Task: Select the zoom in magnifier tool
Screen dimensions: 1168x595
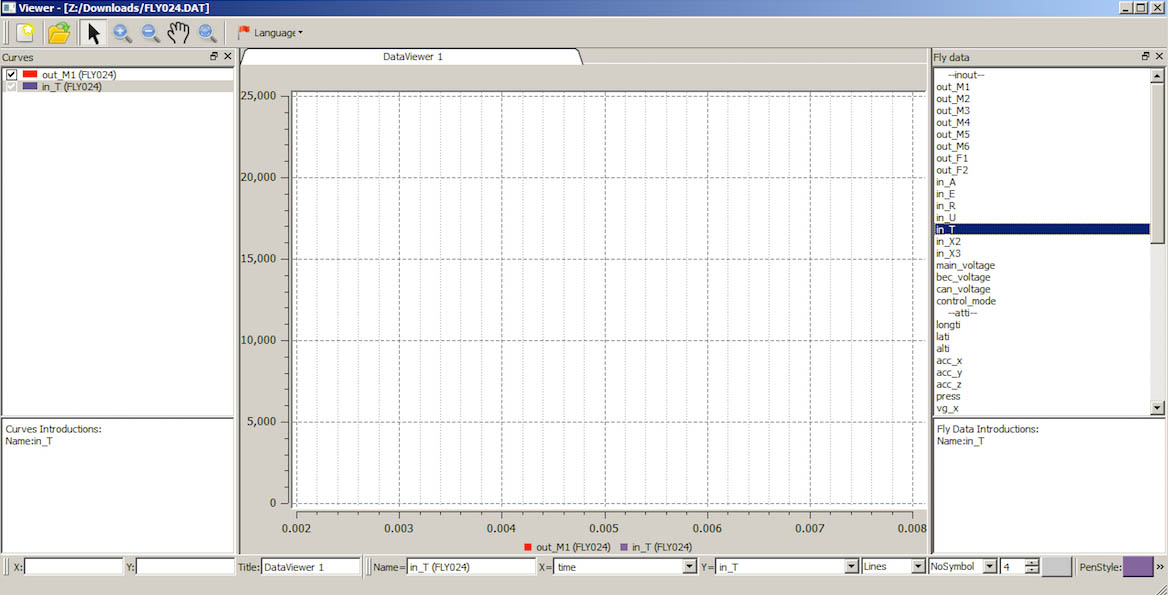Action: pos(122,33)
